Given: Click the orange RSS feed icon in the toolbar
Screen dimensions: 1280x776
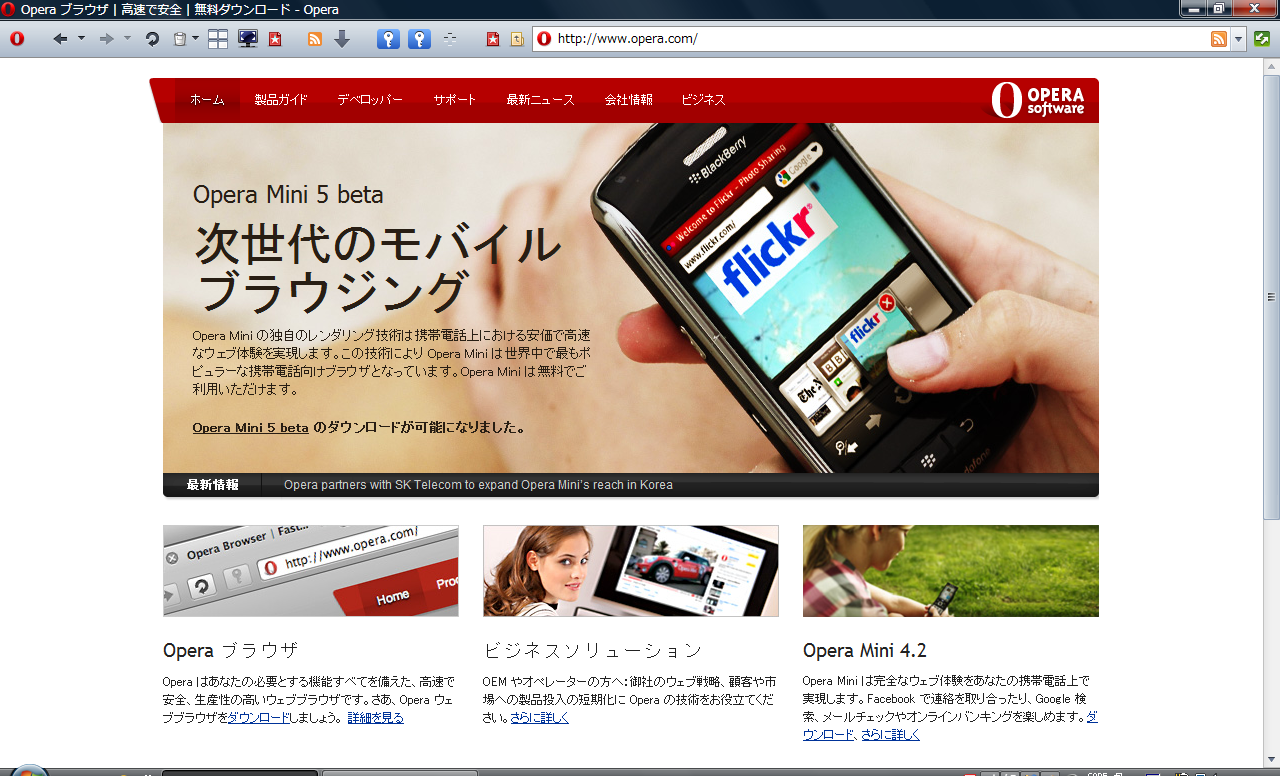Looking at the screenshot, I should 314,39.
